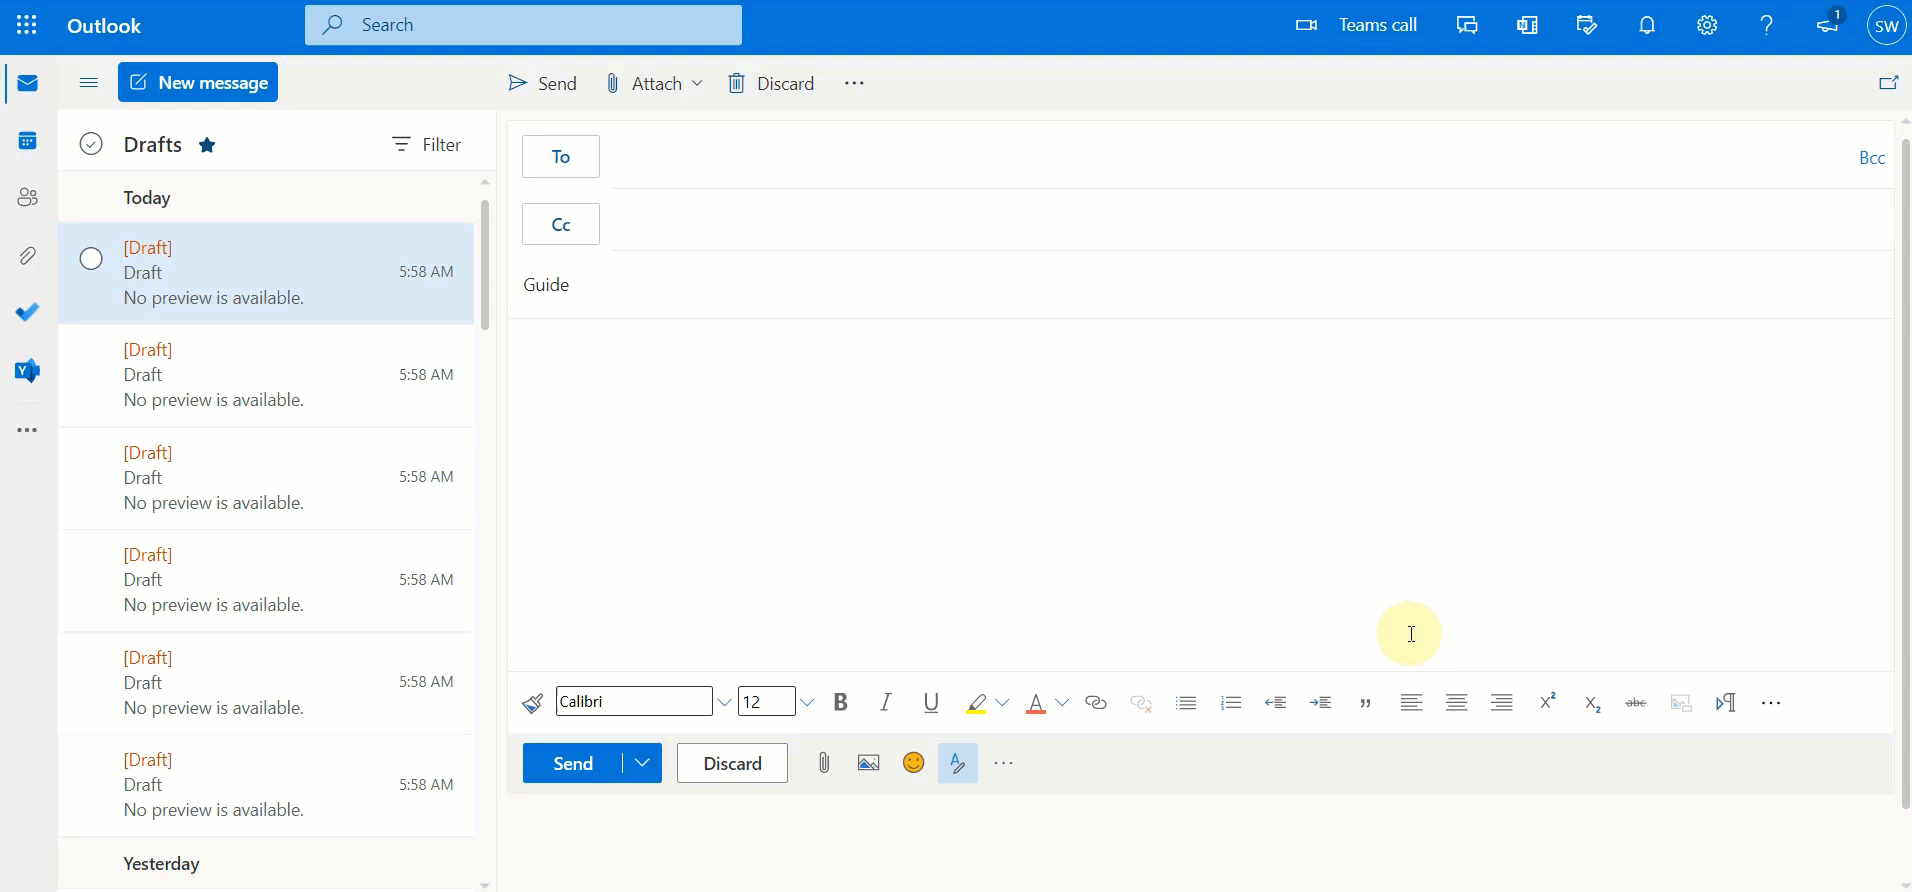Increase the indent
Image resolution: width=1912 pixels, height=892 pixels.
[1321, 702]
